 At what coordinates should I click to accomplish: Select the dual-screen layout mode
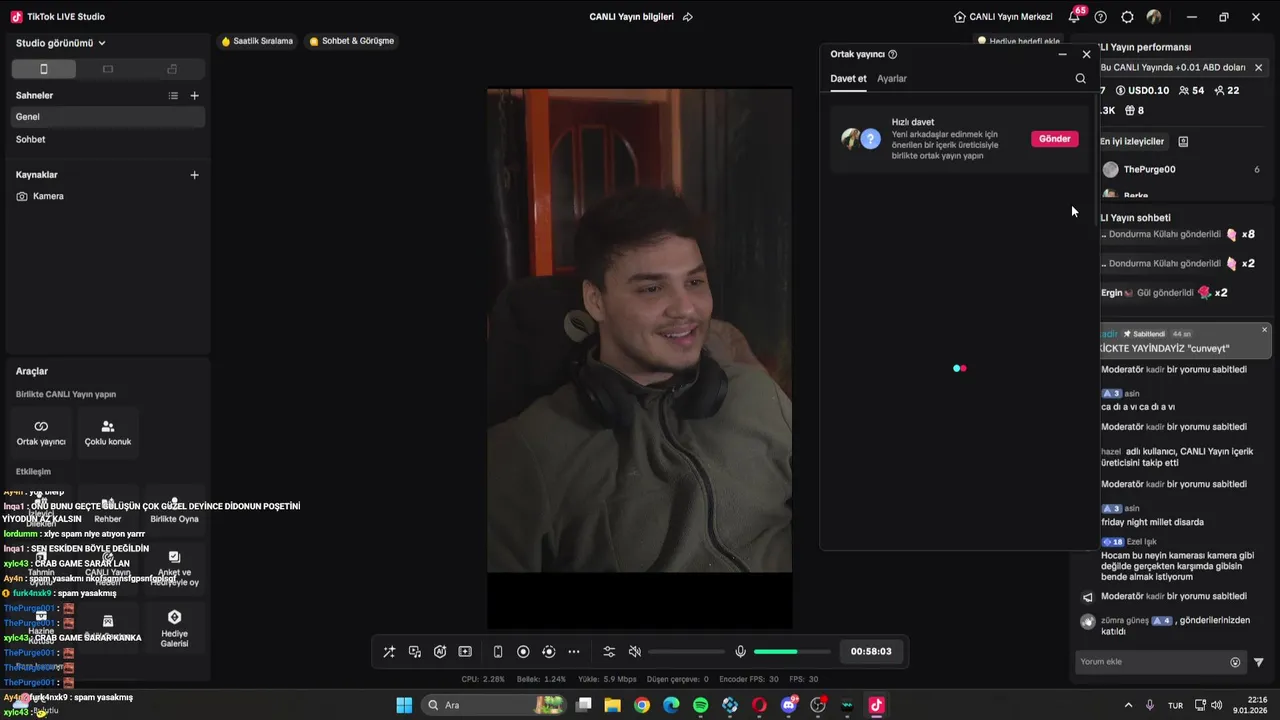172,69
